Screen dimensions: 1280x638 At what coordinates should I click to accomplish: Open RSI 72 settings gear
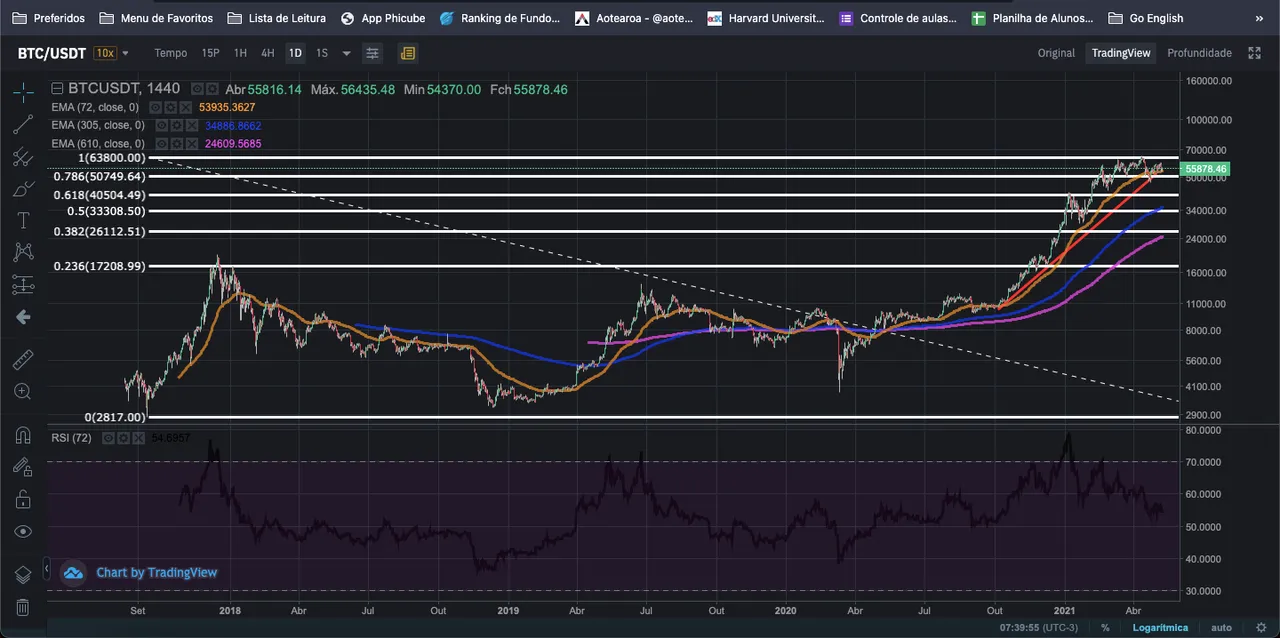[x=123, y=438]
